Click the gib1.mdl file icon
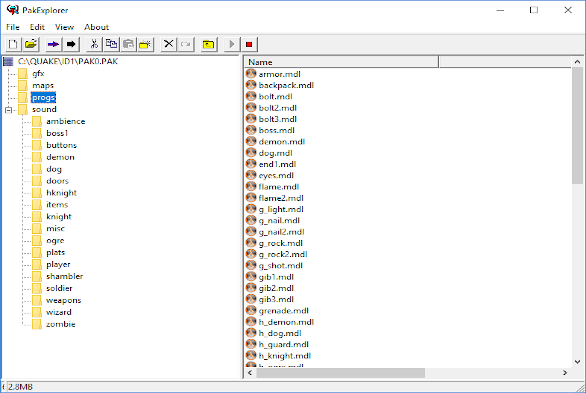586x393 pixels. click(251, 276)
